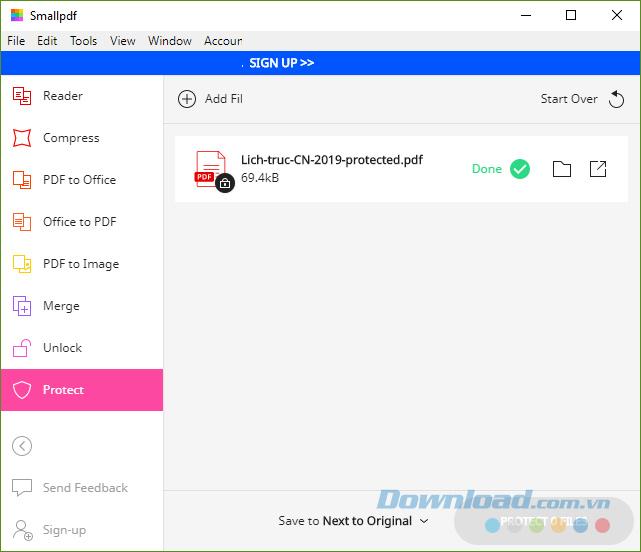Screen dimensions: 641x552
Task: Switch to the Office to PDF label
Action: pyautogui.click(x=80, y=222)
